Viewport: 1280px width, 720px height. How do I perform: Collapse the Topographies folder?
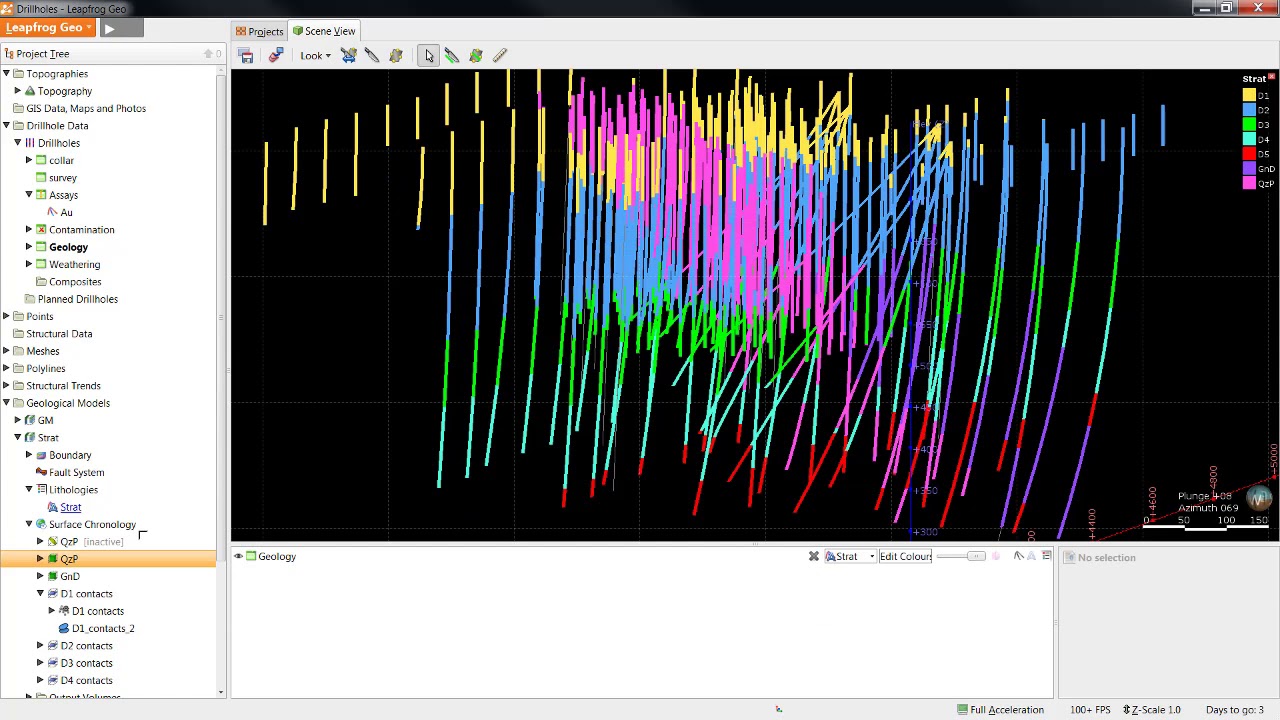point(6,74)
